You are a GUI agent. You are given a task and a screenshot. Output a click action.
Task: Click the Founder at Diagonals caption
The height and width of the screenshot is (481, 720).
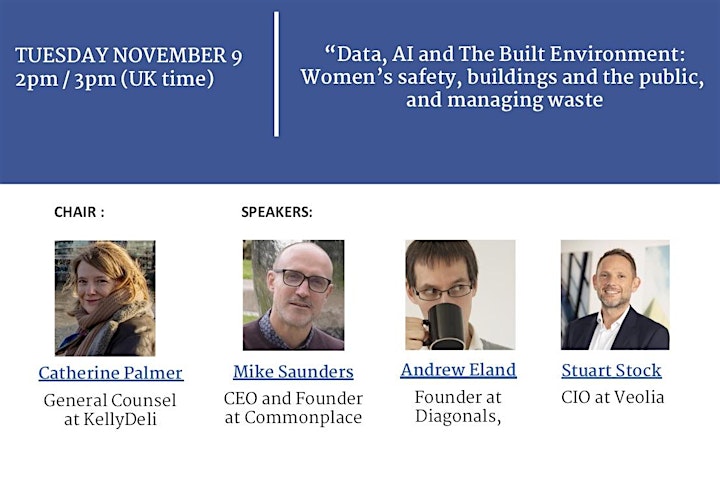[458, 407]
